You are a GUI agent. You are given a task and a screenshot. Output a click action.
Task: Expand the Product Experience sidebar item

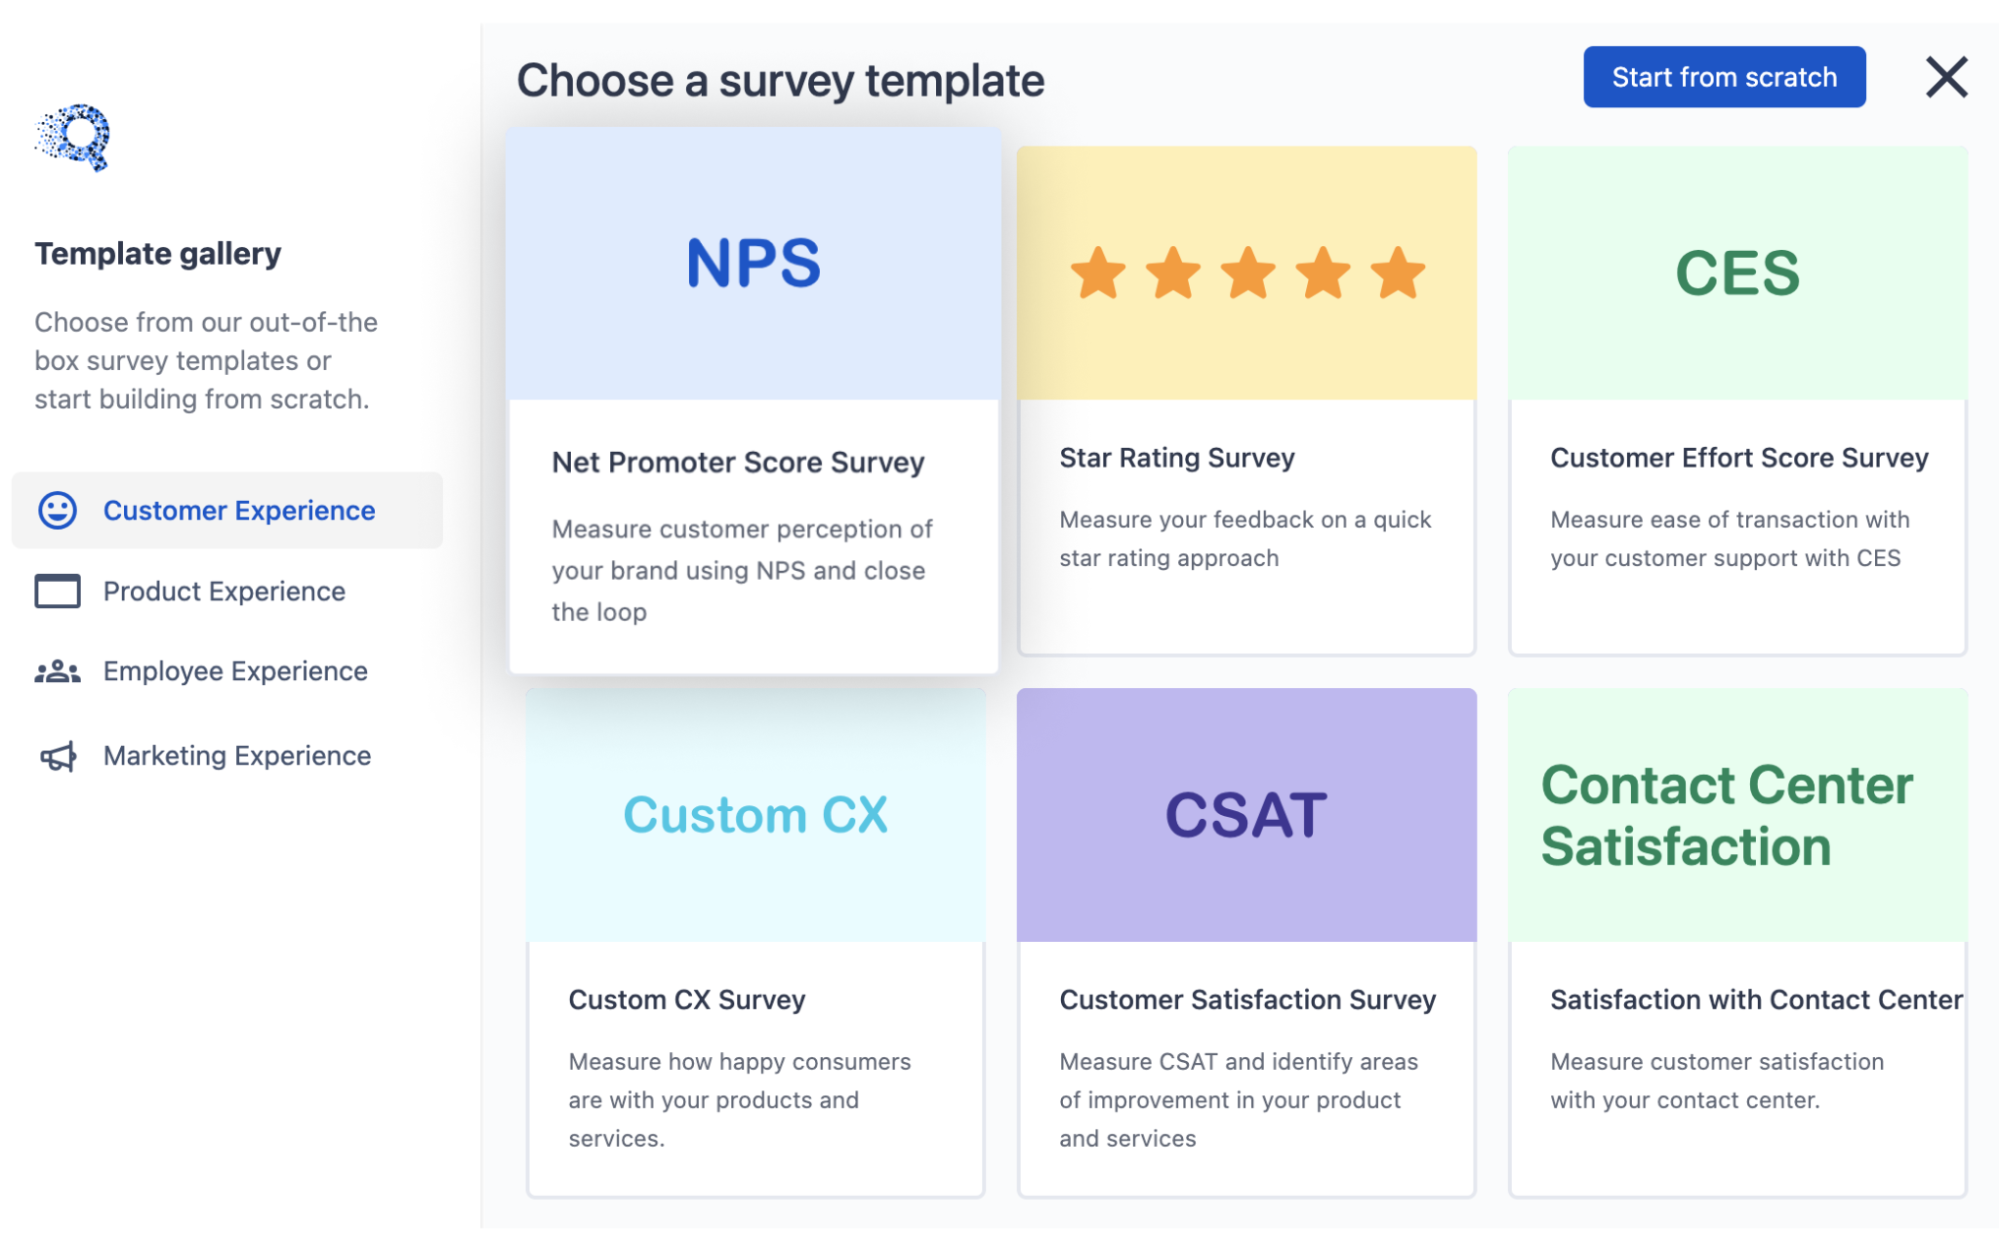pos(225,589)
